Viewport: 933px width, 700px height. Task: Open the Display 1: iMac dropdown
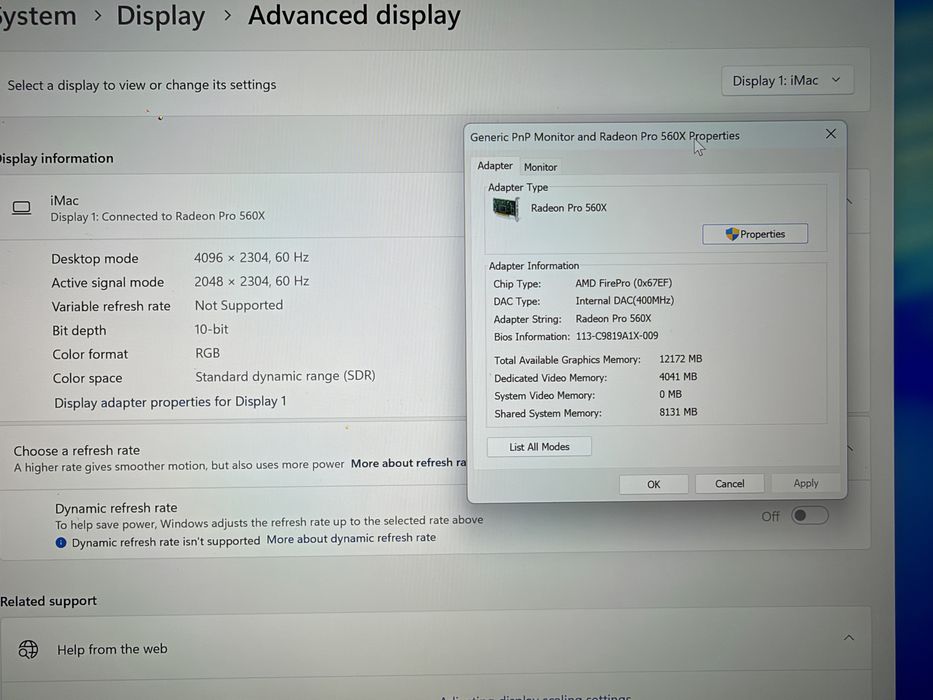coord(787,80)
